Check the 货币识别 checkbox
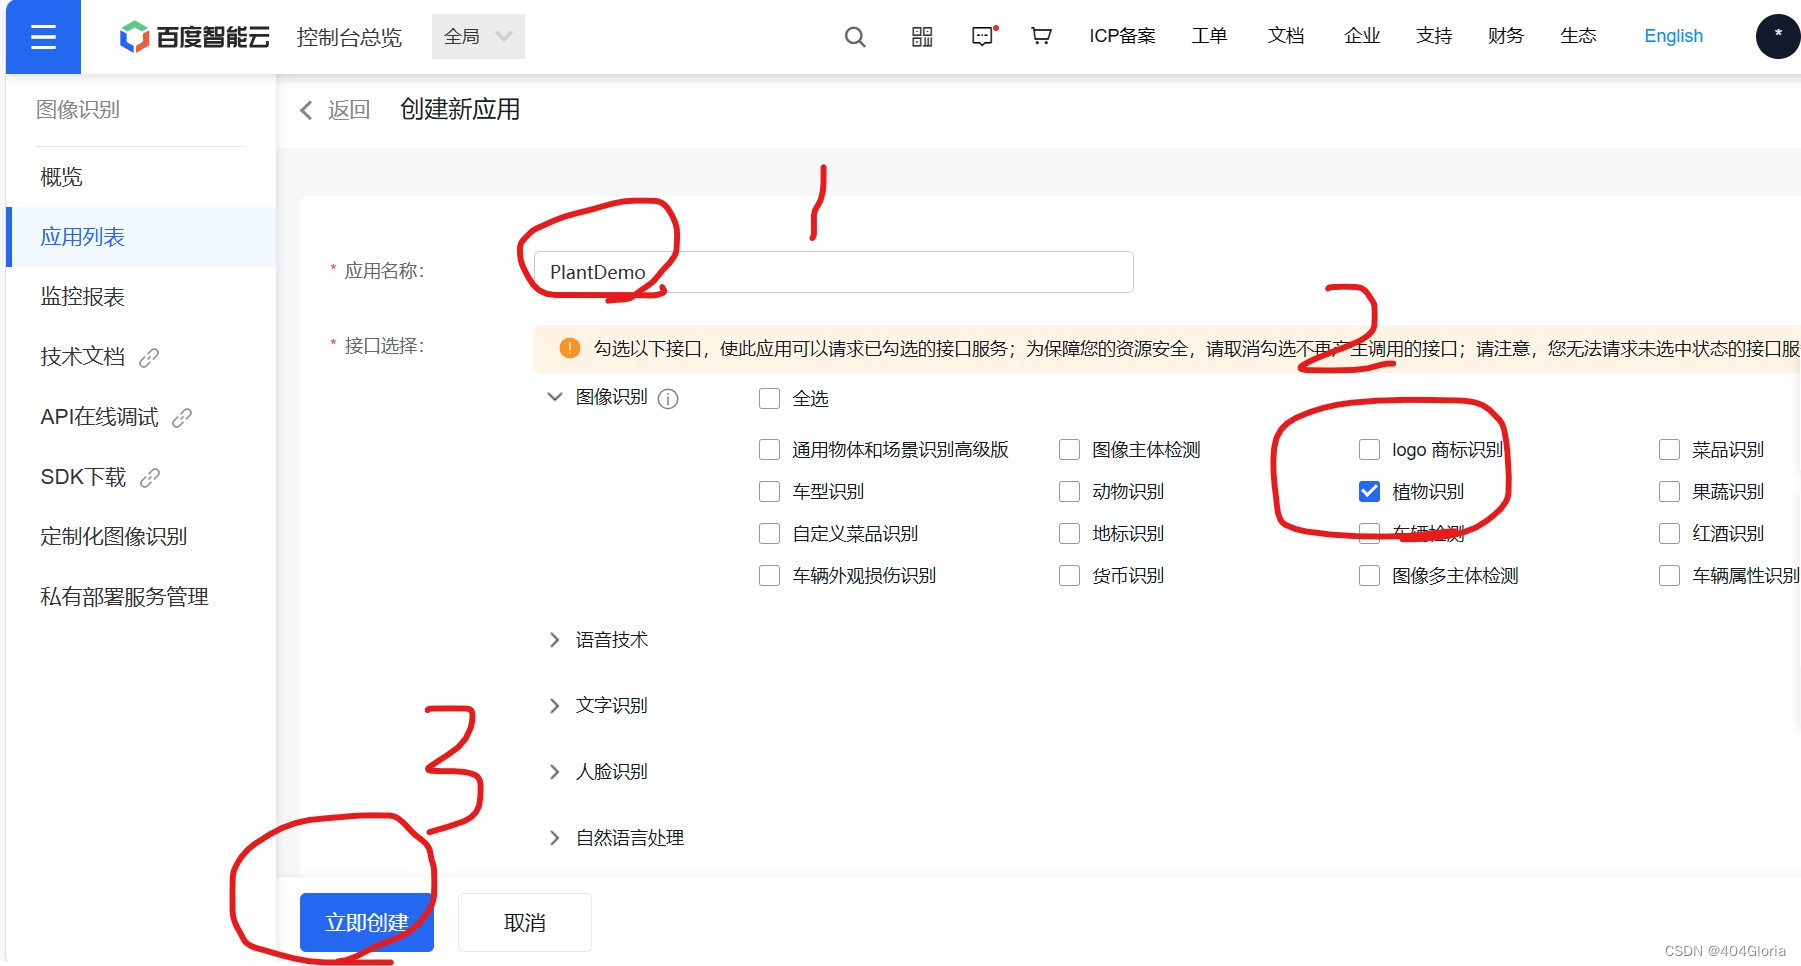This screenshot has width=1801, height=966. tap(1069, 576)
